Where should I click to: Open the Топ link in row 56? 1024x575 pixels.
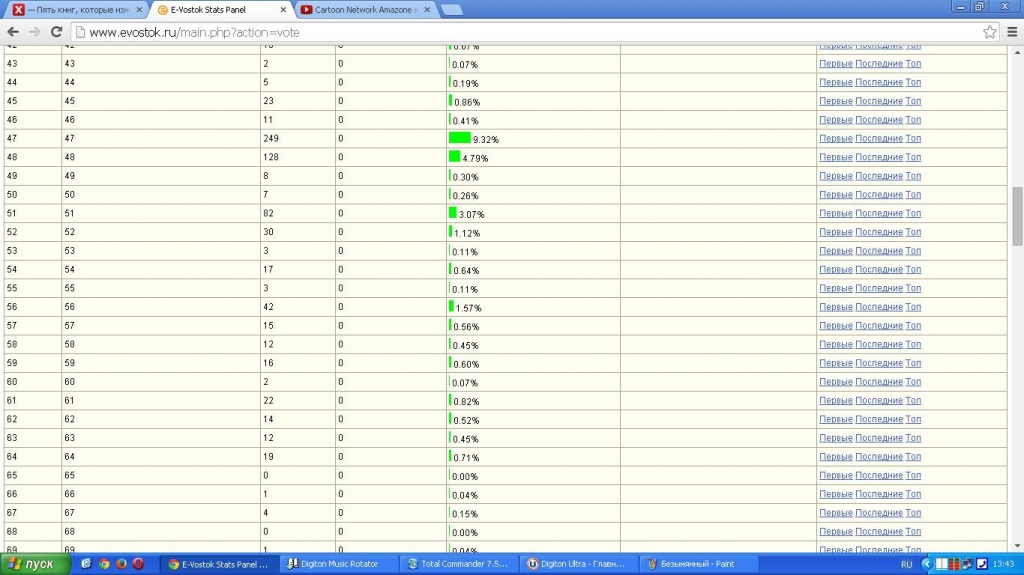point(913,307)
